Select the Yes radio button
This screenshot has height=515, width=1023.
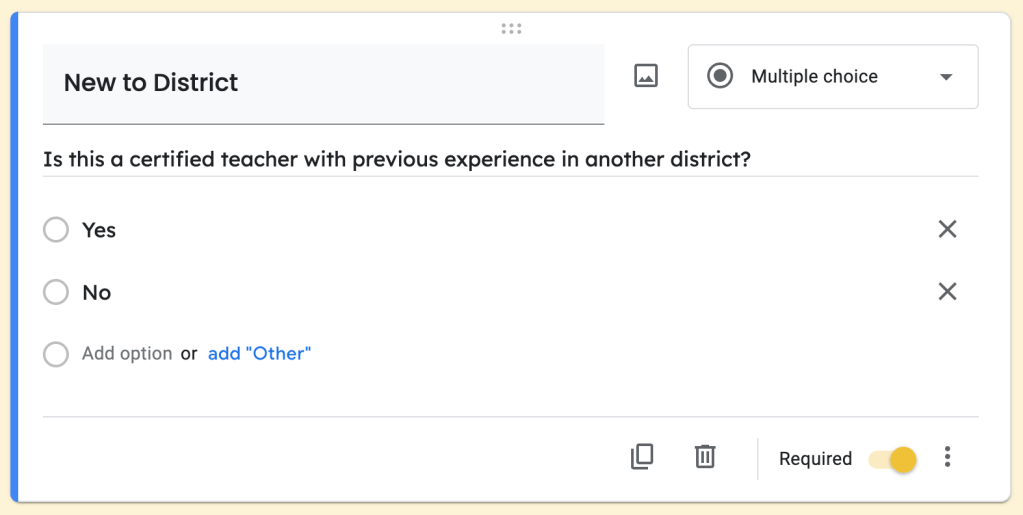56,230
